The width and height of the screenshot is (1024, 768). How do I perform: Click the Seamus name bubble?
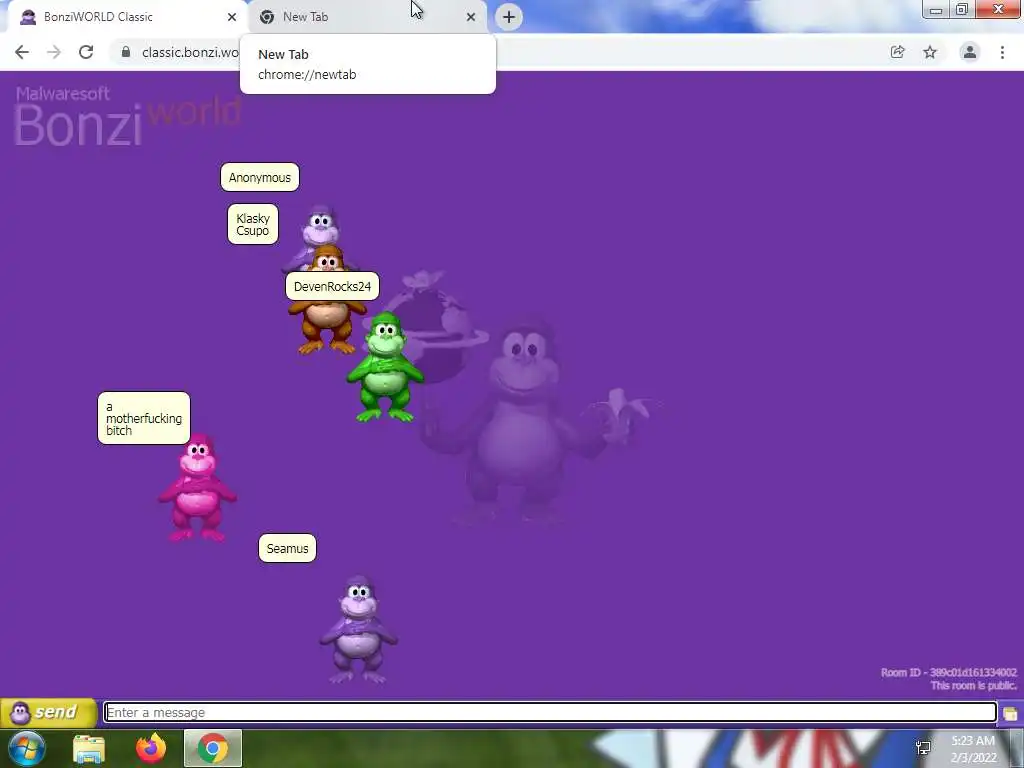coord(287,548)
